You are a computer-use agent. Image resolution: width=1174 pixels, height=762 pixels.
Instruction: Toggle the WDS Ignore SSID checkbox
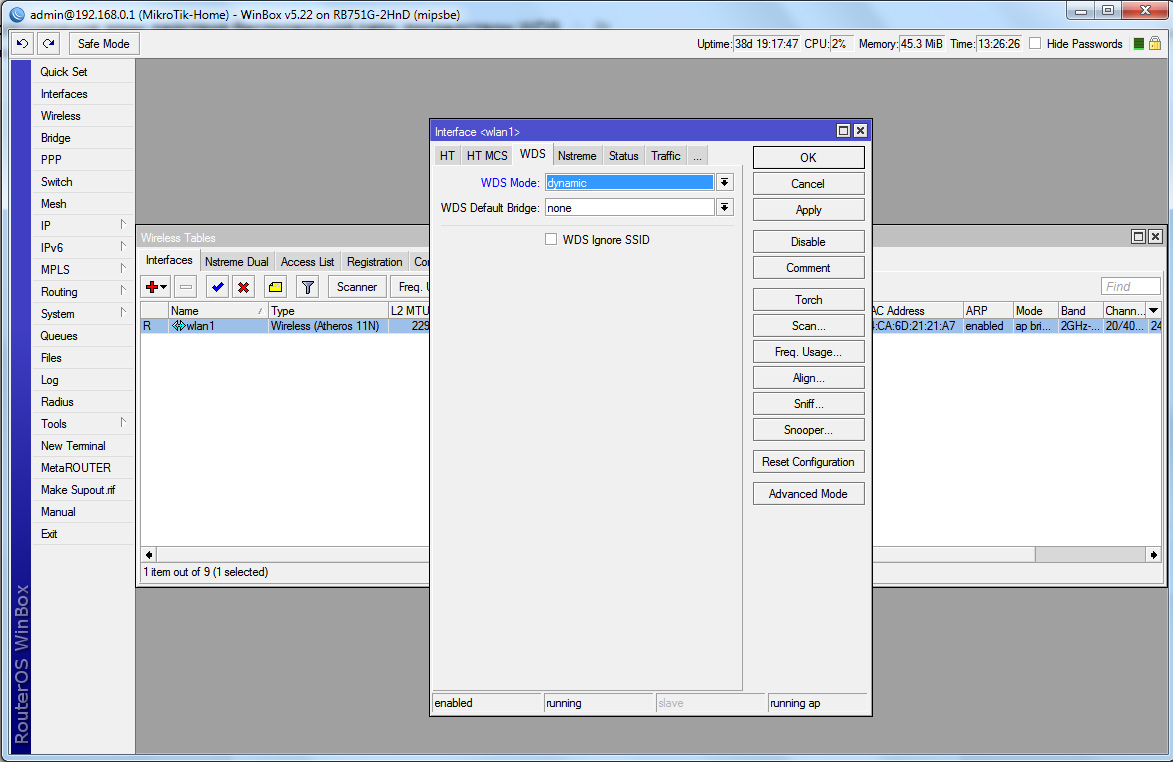550,239
